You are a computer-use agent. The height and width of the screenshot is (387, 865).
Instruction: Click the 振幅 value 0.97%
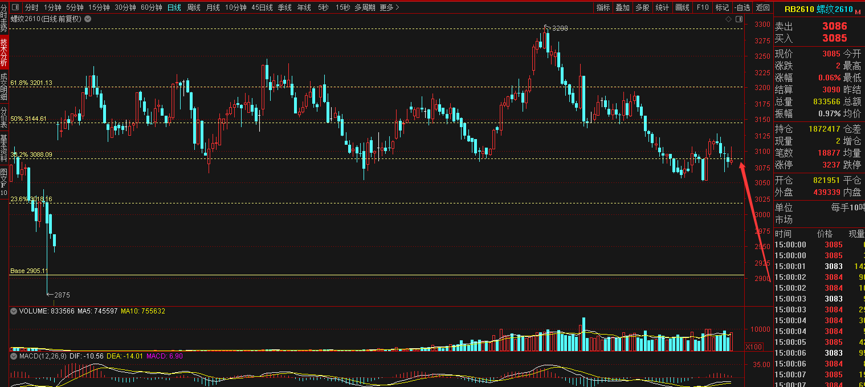[x=829, y=113]
